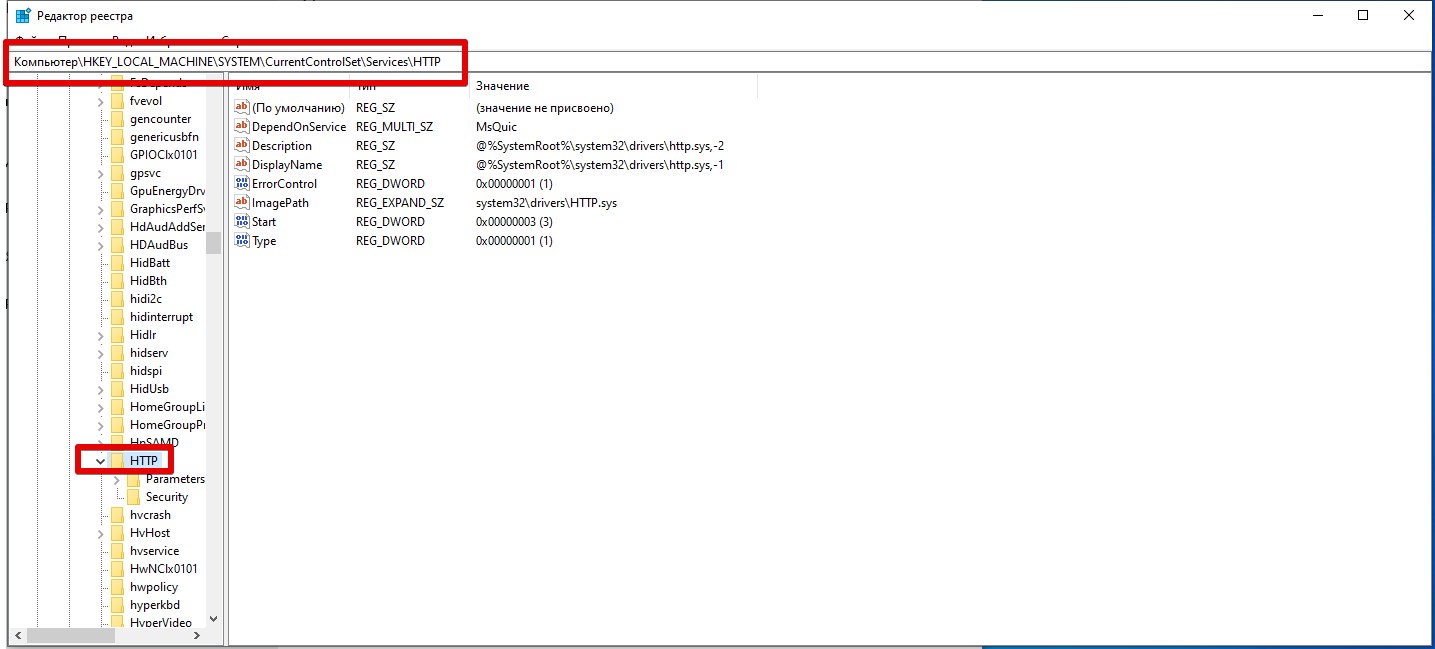The image size is (1435, 649).
Task: Click the Registry Editor app icon in title bar
Action: coord(22,16)
